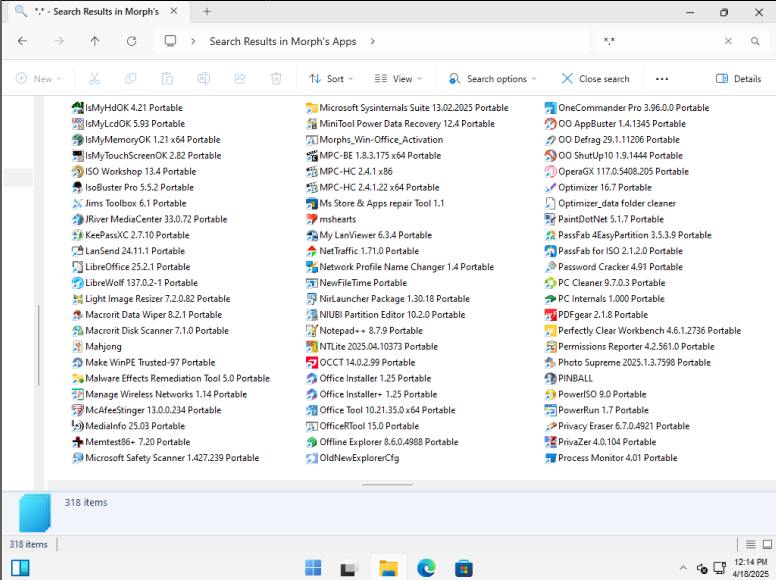Click the Rename icon in toolbar
This screenshot has height=580, width=776.
pos(203,79)
